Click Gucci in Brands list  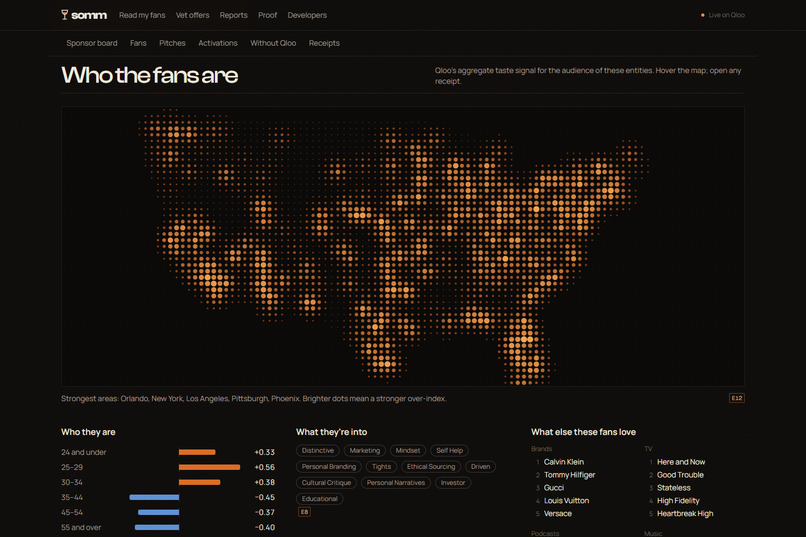(554, 488)
